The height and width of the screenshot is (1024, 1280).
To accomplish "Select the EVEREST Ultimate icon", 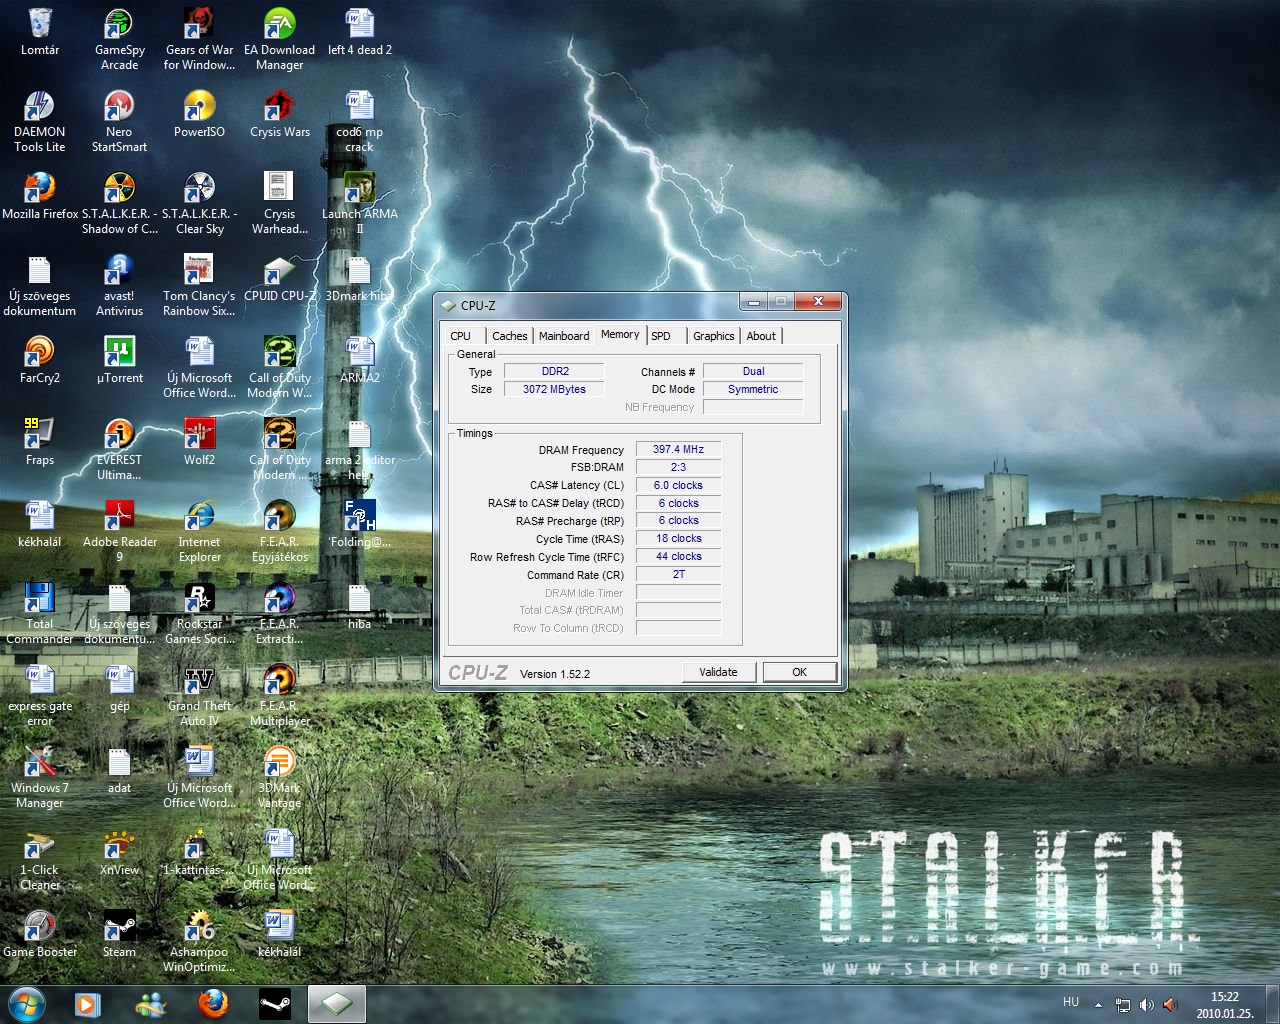I will (x=119, y=449).
